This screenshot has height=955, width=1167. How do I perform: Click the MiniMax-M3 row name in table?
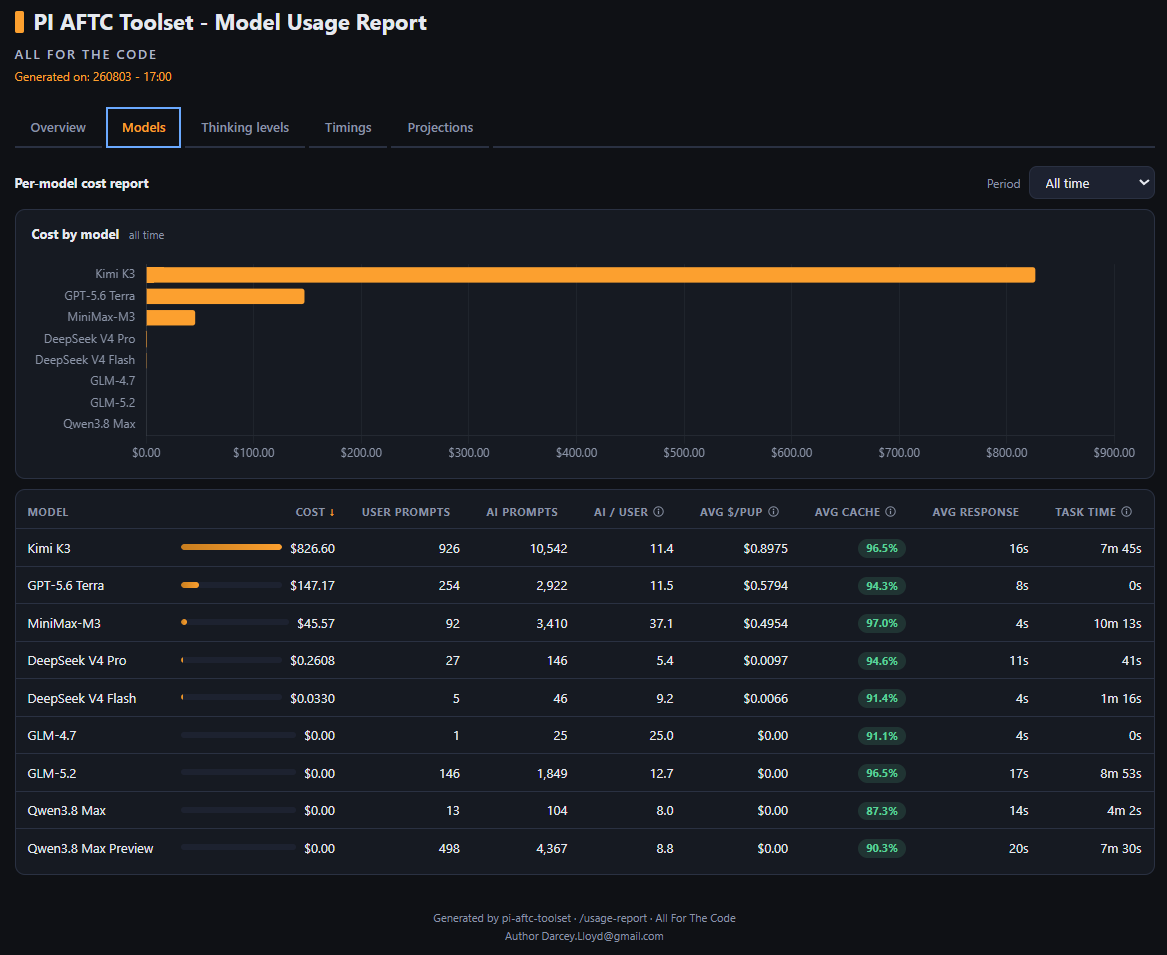(64, 624)
